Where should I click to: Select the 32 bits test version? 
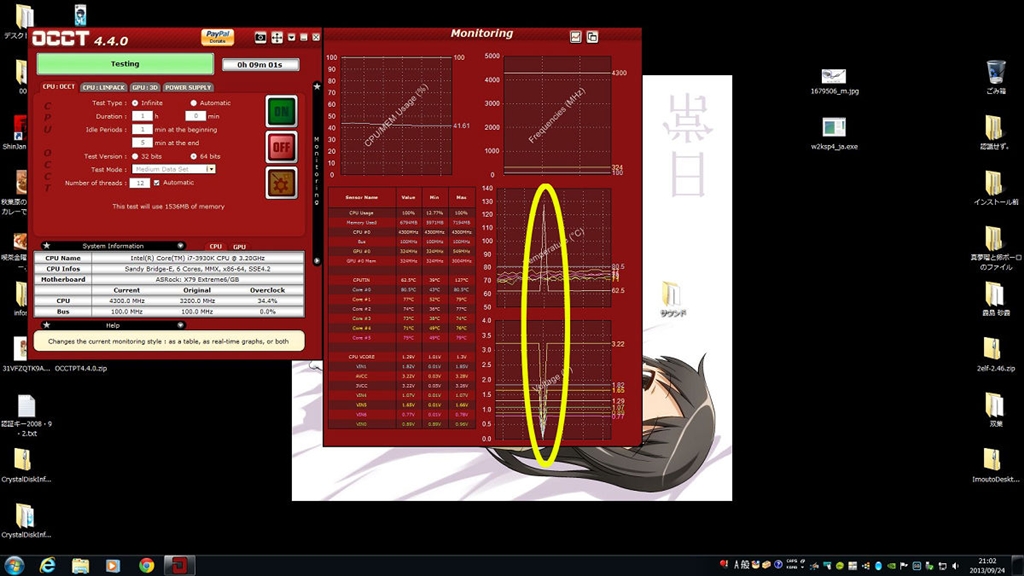(x=135, y=157)
